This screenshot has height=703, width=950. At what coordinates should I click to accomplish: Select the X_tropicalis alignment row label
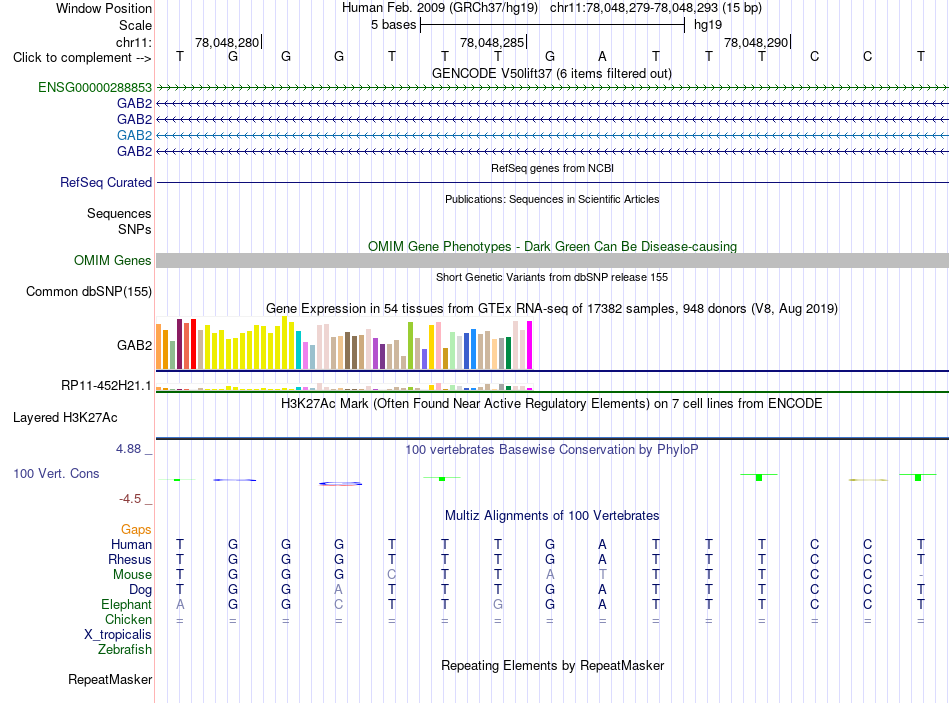[118, 635]
